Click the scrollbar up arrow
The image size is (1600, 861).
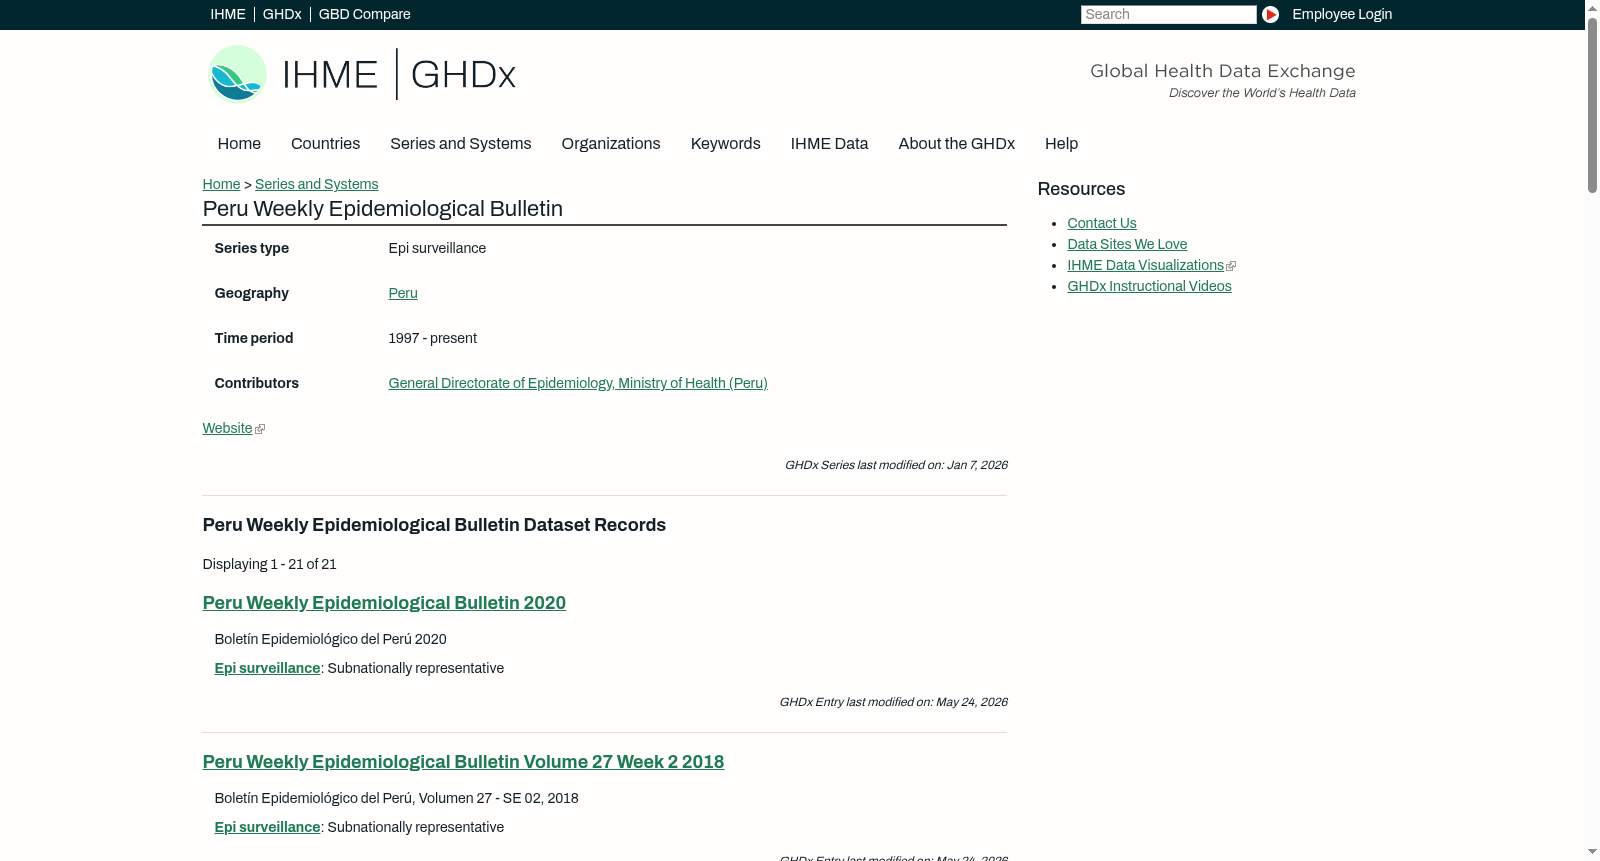click(1592, 8)
